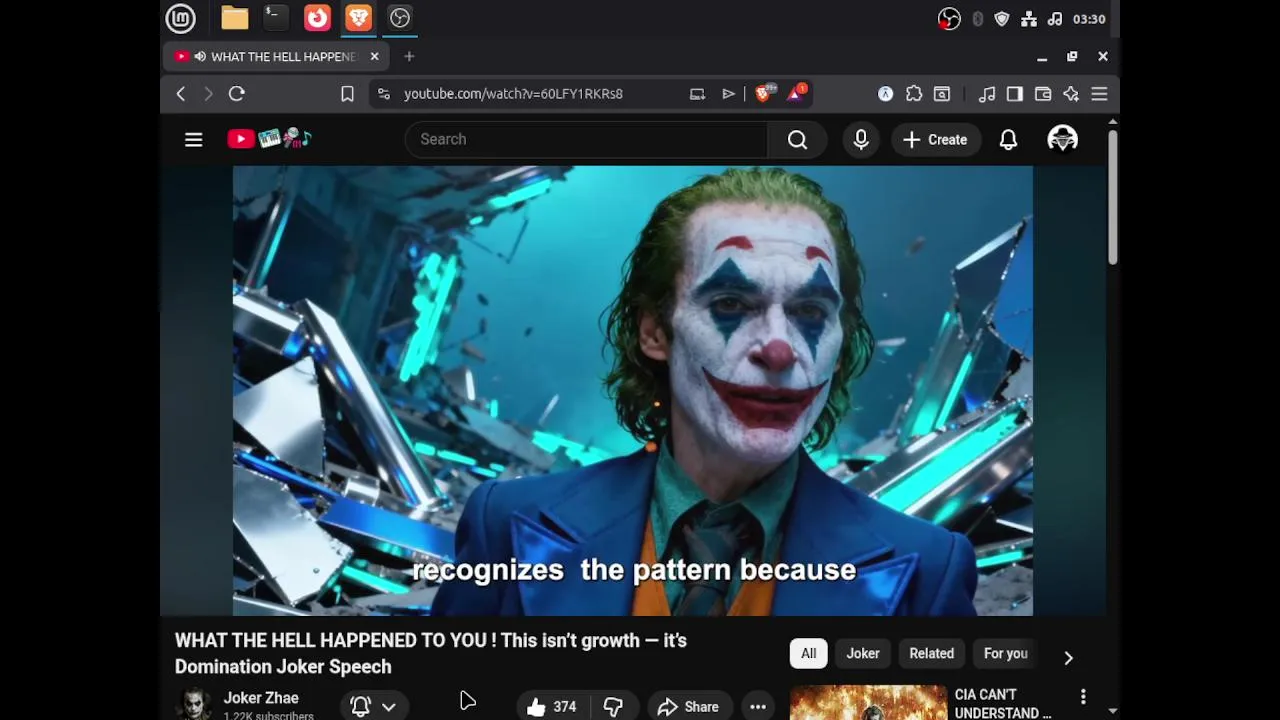Show more filter chips with right arrow

click(1068, 657)
